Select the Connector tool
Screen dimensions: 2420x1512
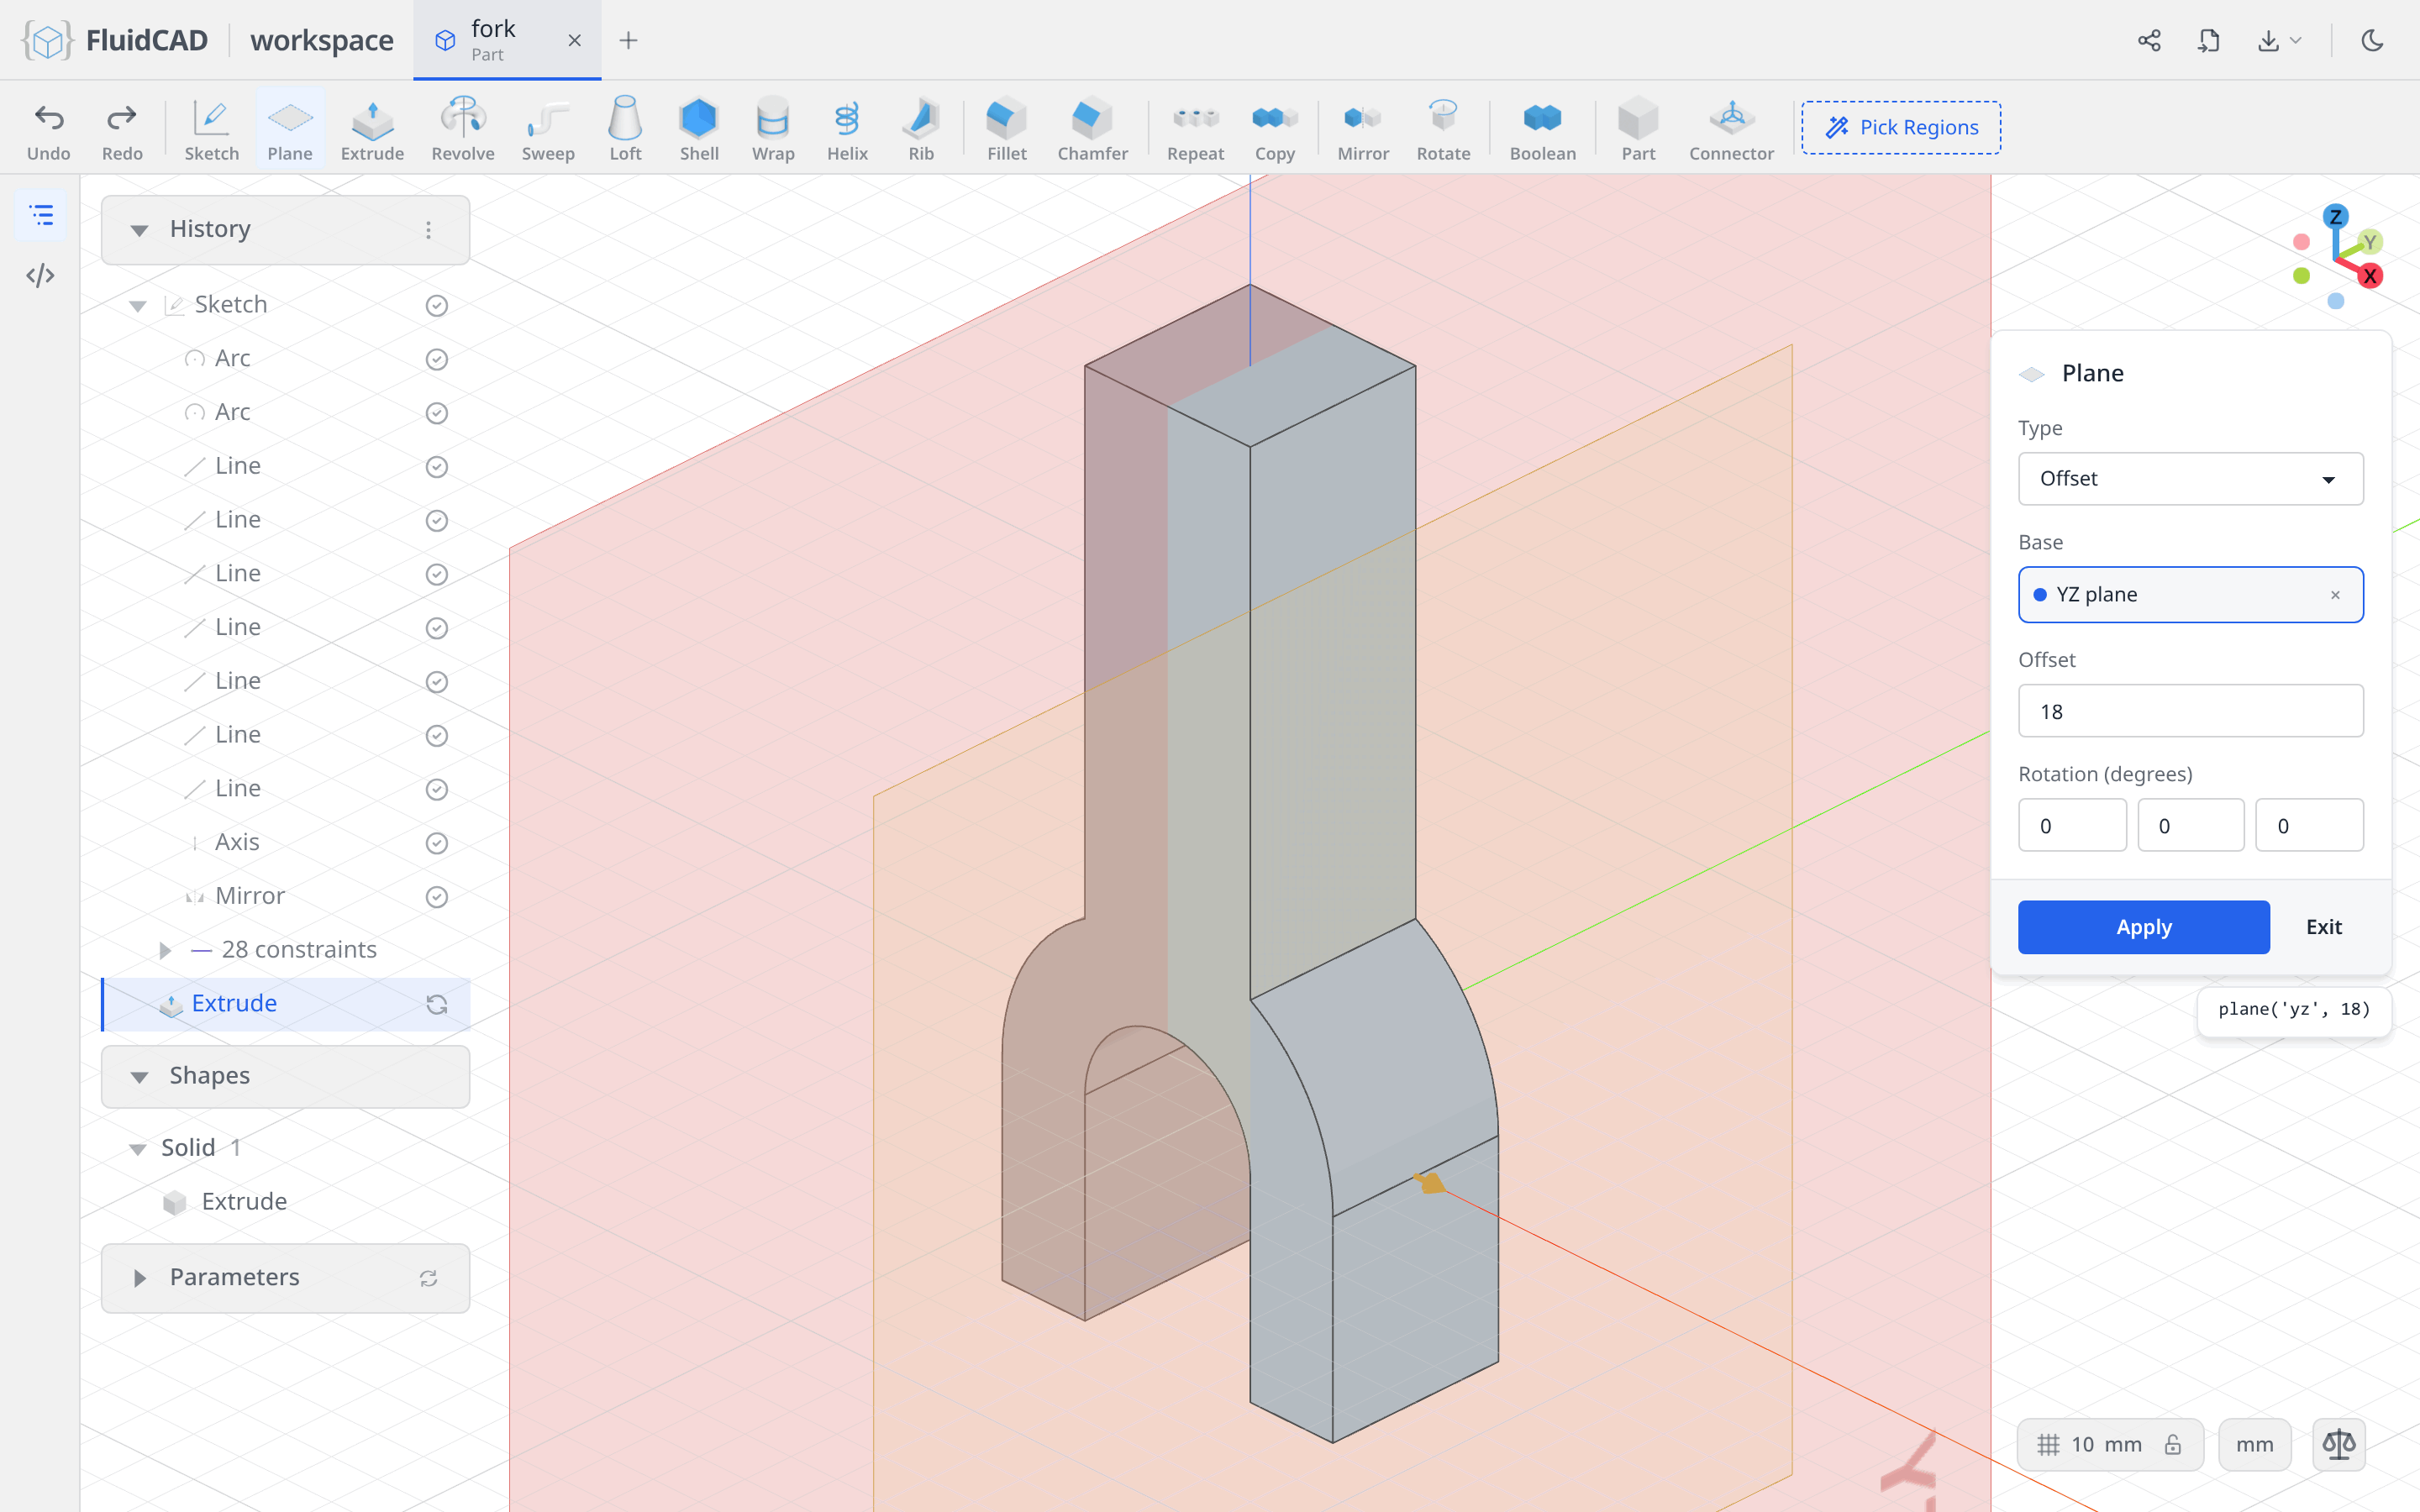[x=1731, y=129]
